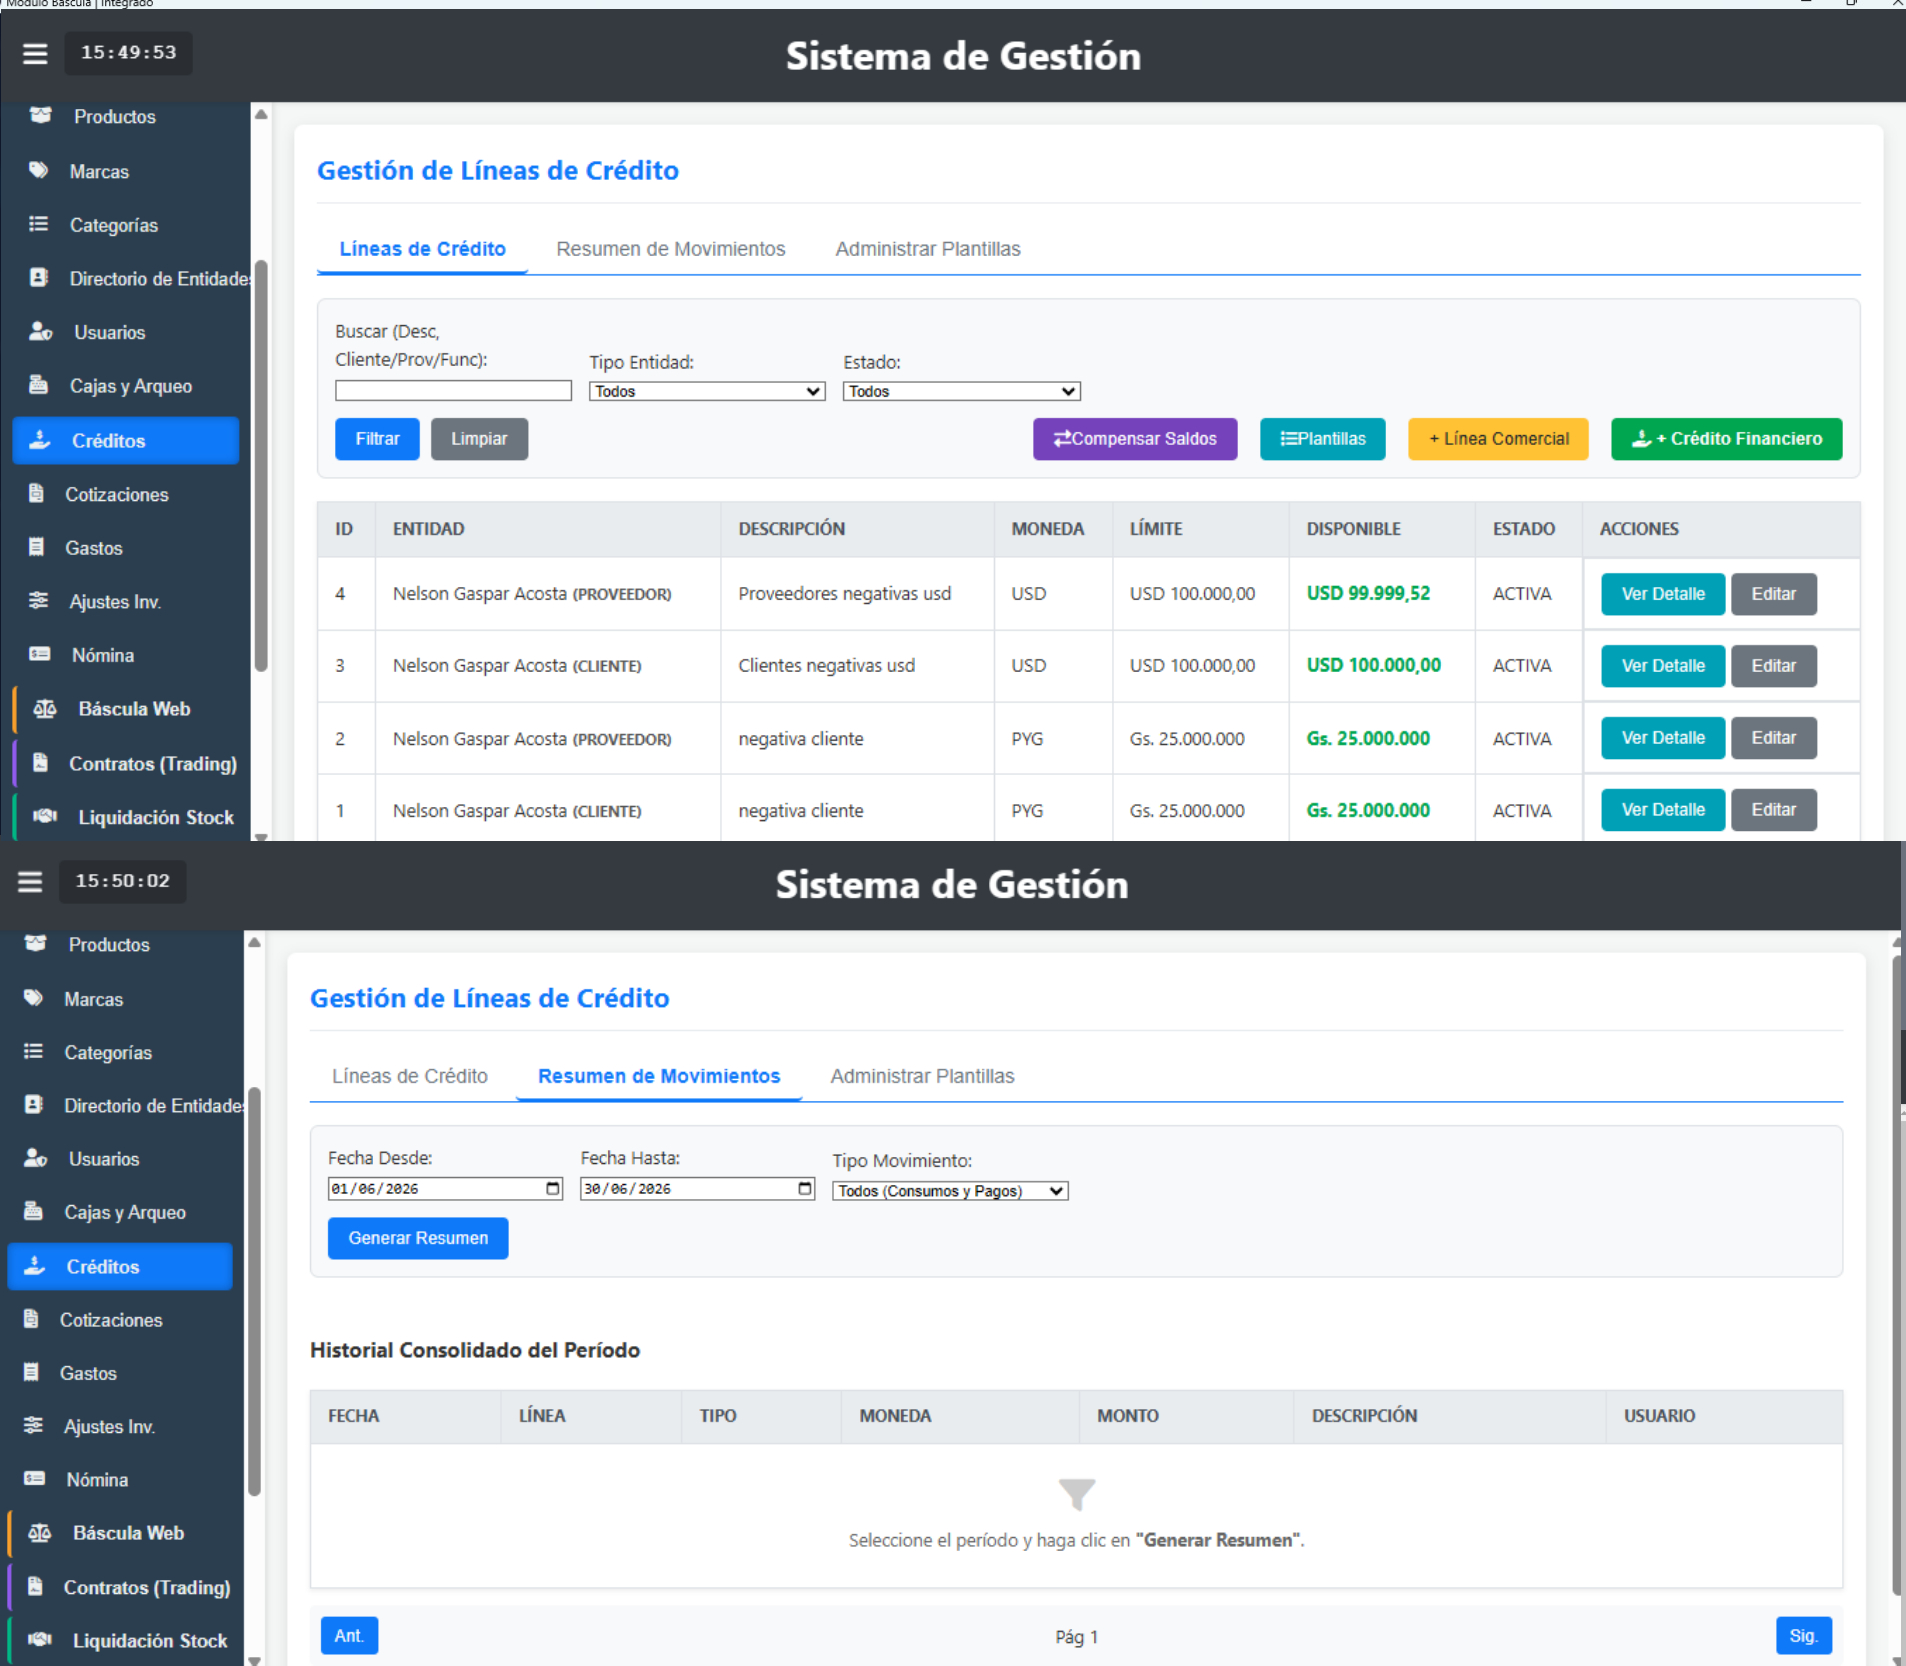Click sidebar scroll-up arrow in 15:49:53 window
The height and width of the screenshot is (1666, 1906).
point(261,115)
